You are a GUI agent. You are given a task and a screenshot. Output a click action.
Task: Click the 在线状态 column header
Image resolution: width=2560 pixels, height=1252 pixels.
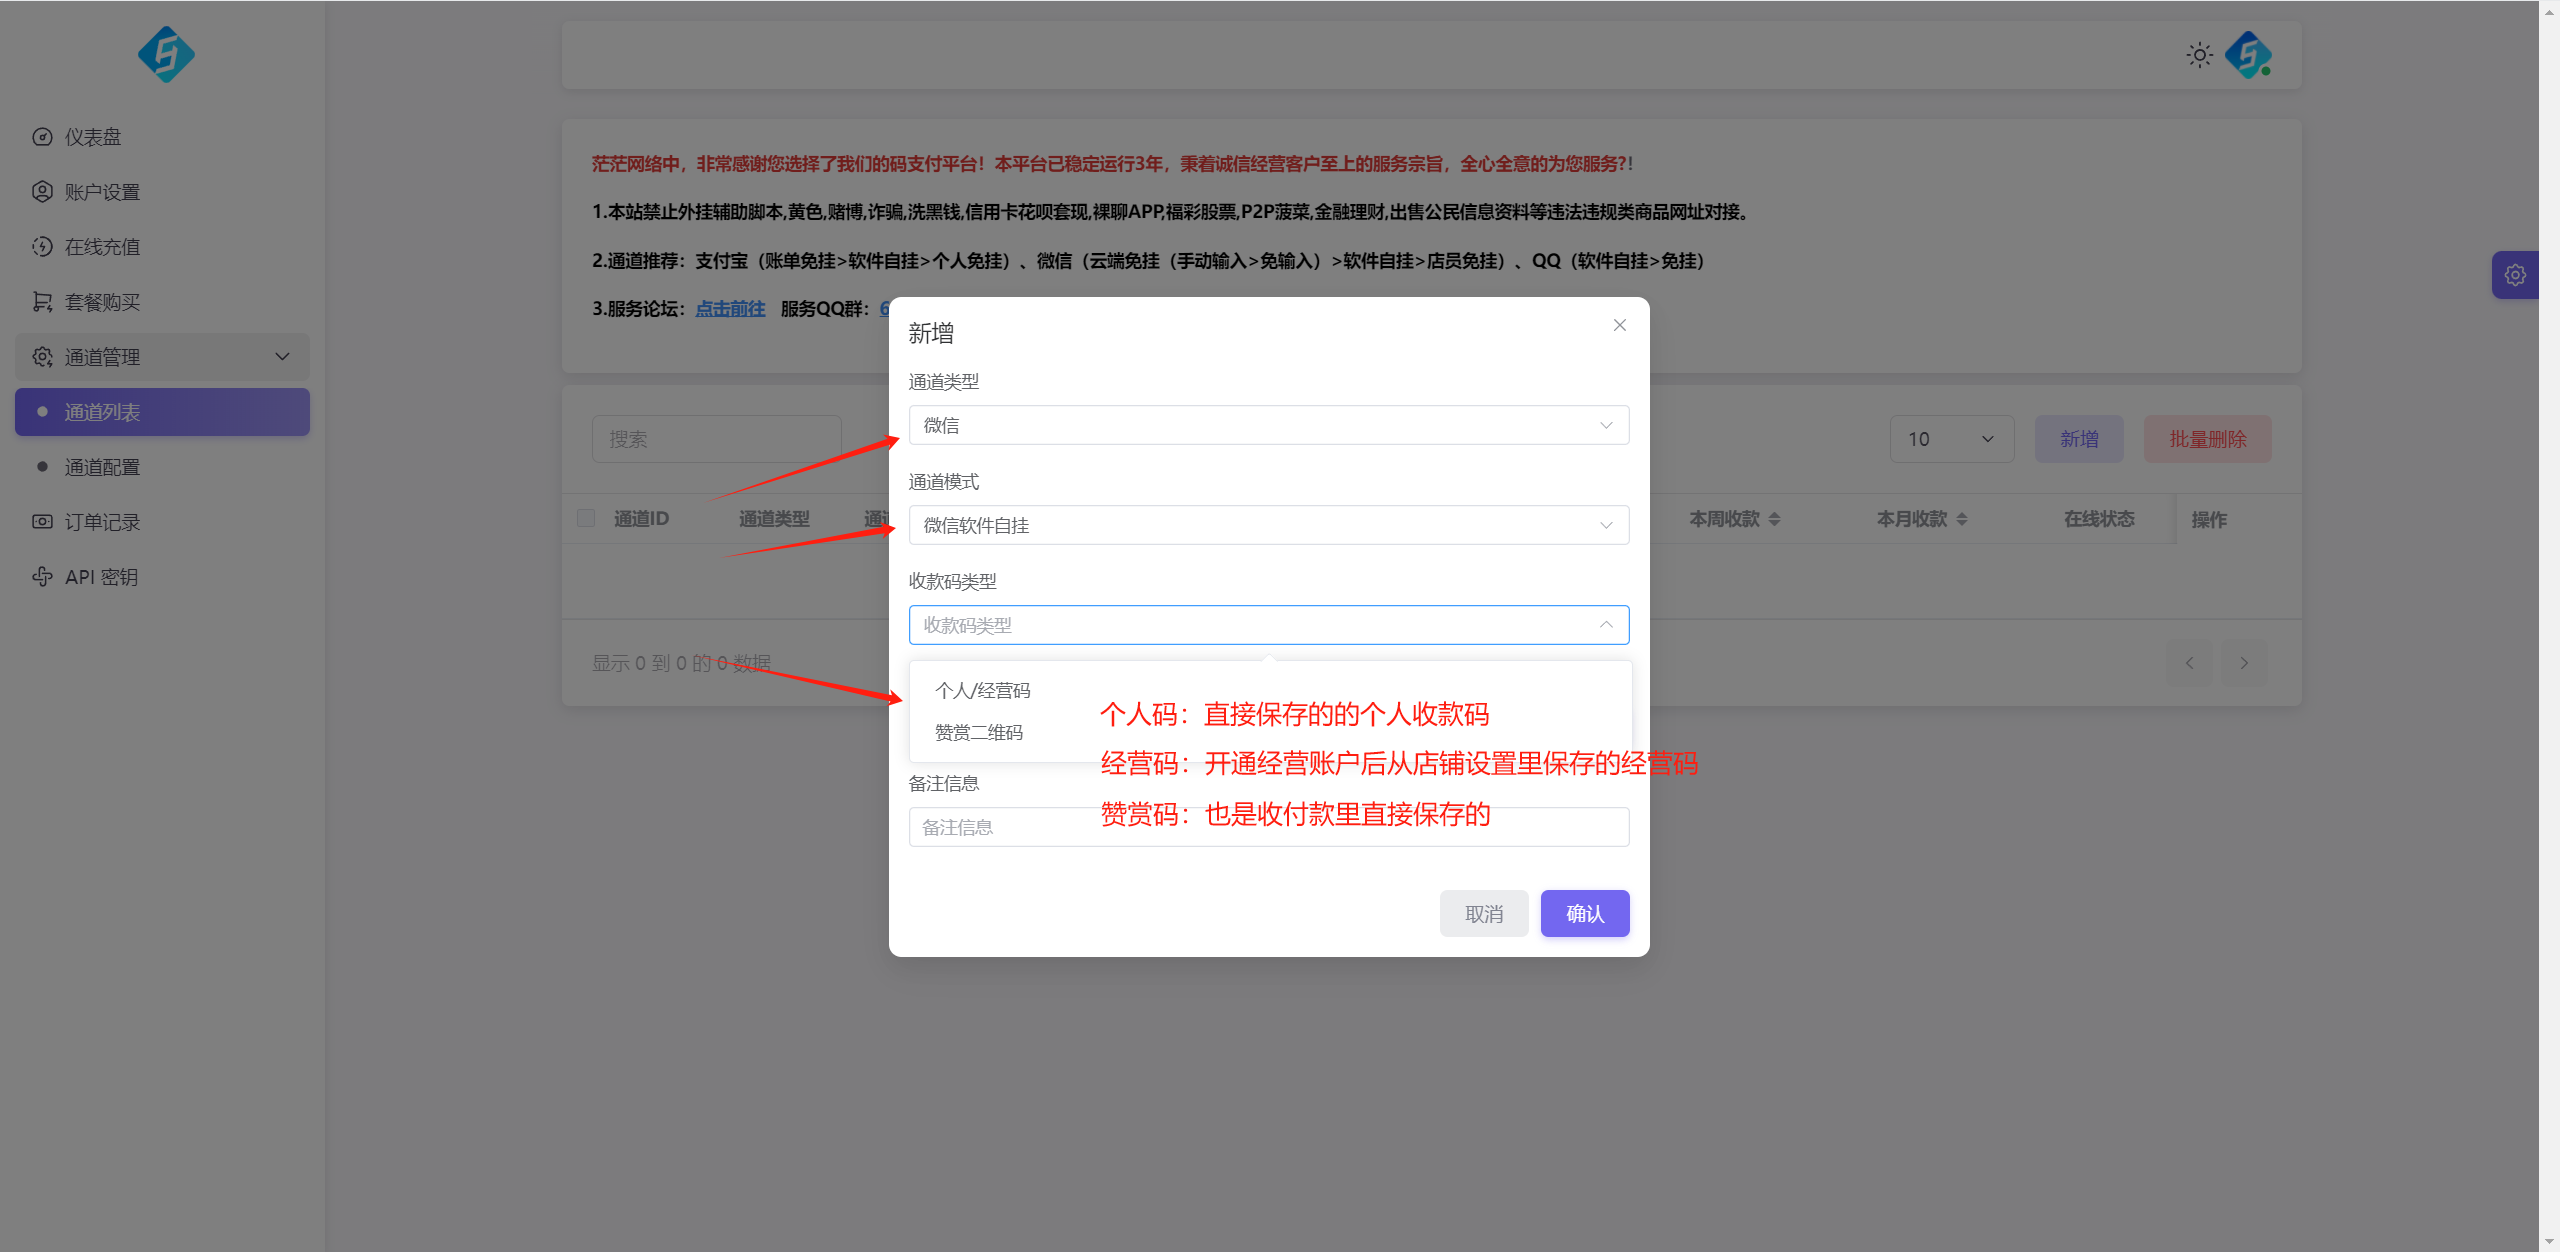2099,519
